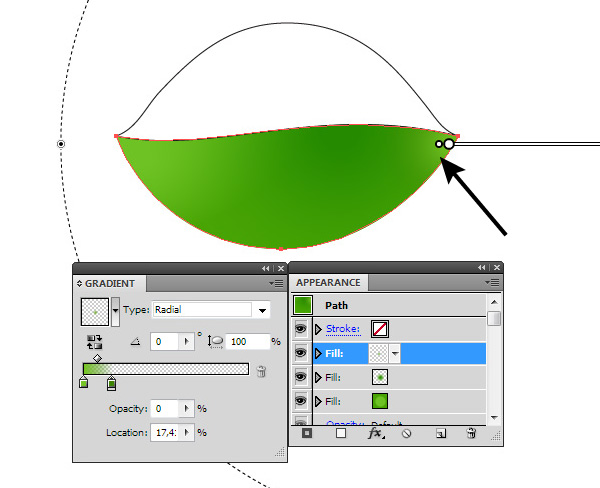
Task: Hide the Stroke attribute visibility
Action: coord(301,329)
